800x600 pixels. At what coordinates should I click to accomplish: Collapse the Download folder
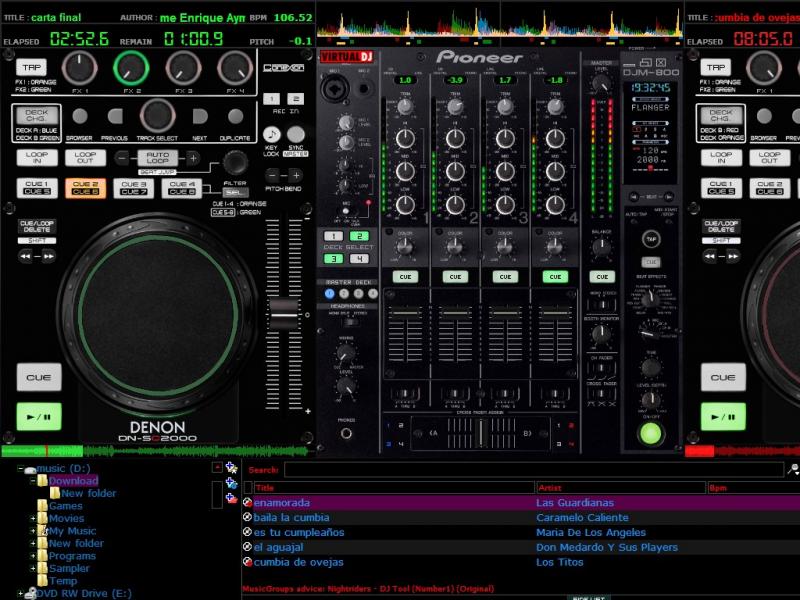pyautogui.click(x=33, y=480)
